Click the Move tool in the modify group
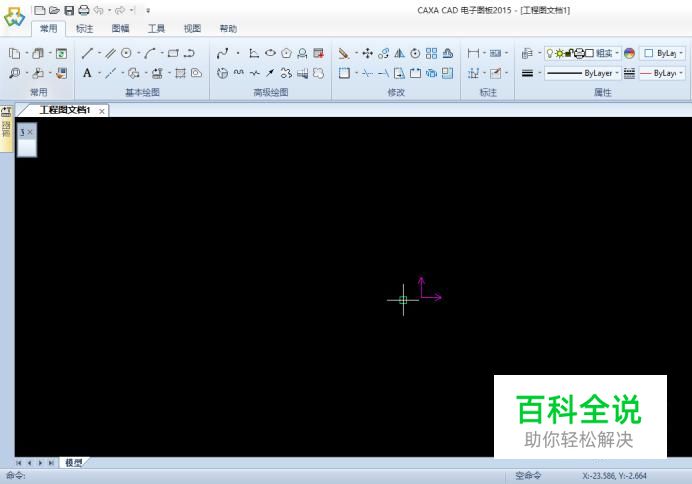The image size is (692, 484). (x=367, y=53)
